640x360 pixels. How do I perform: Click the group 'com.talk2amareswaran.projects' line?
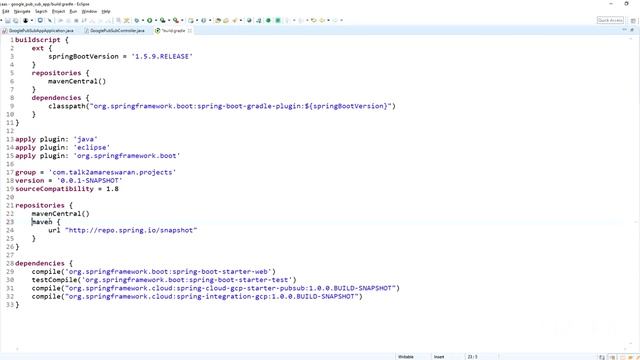click(96, 172)
